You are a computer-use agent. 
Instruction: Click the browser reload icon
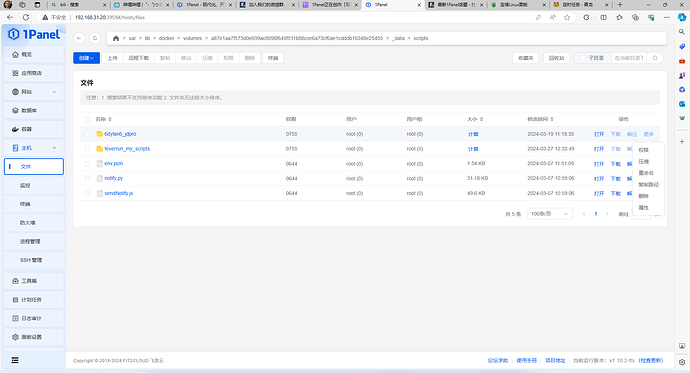[26, 17]
